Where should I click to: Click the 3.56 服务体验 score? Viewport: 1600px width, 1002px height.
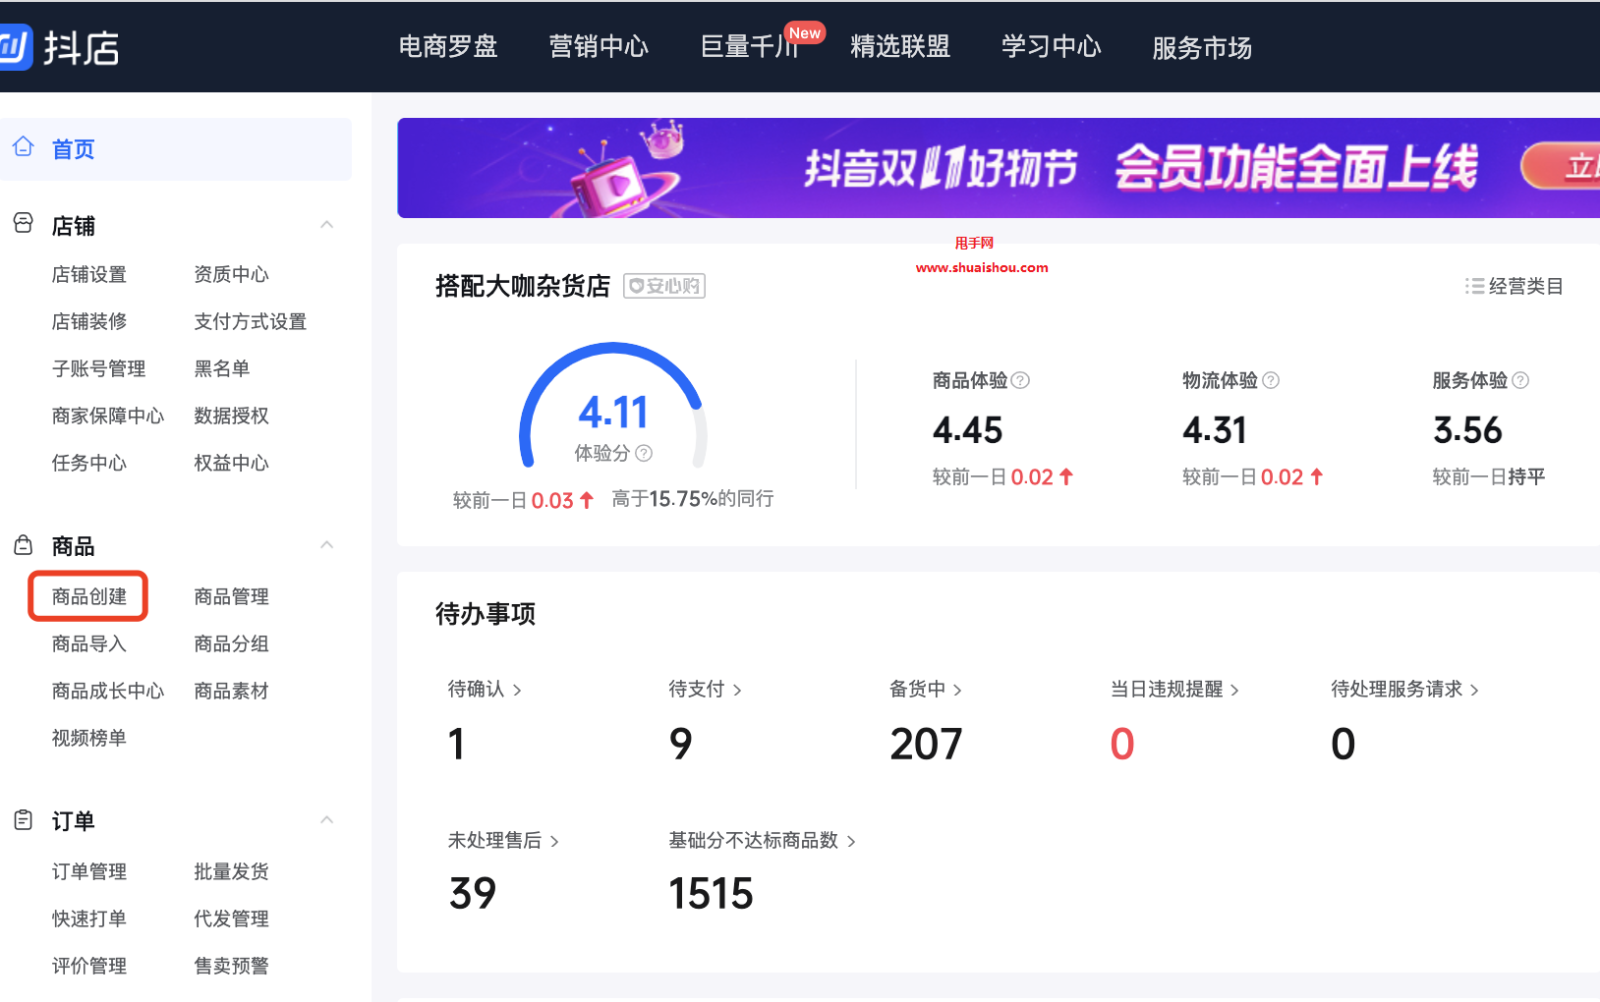tap(1467, 431)
